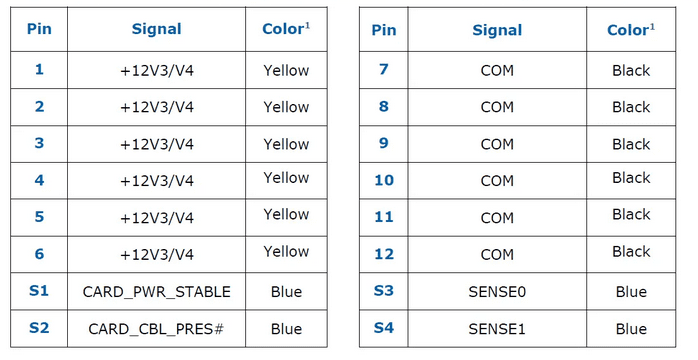This screenshot has width=698, height=360.
Task: Click the SENSE0 signal cell
Action: pos(497,291)
